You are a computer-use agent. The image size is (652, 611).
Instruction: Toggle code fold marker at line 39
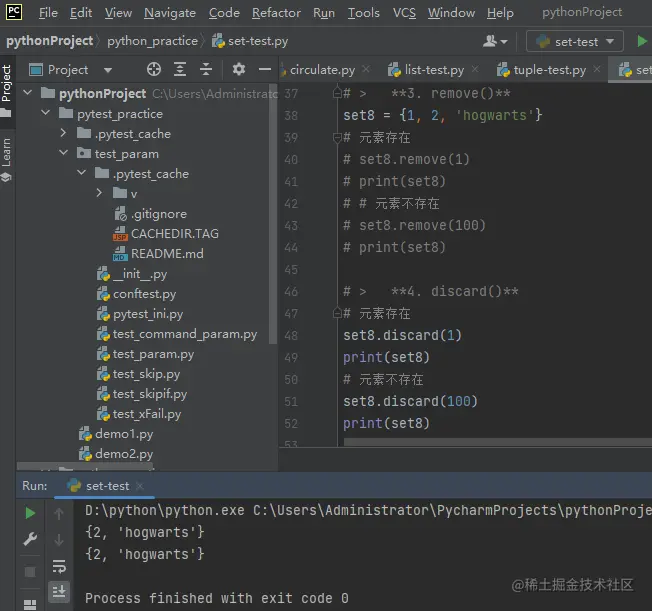337,137
